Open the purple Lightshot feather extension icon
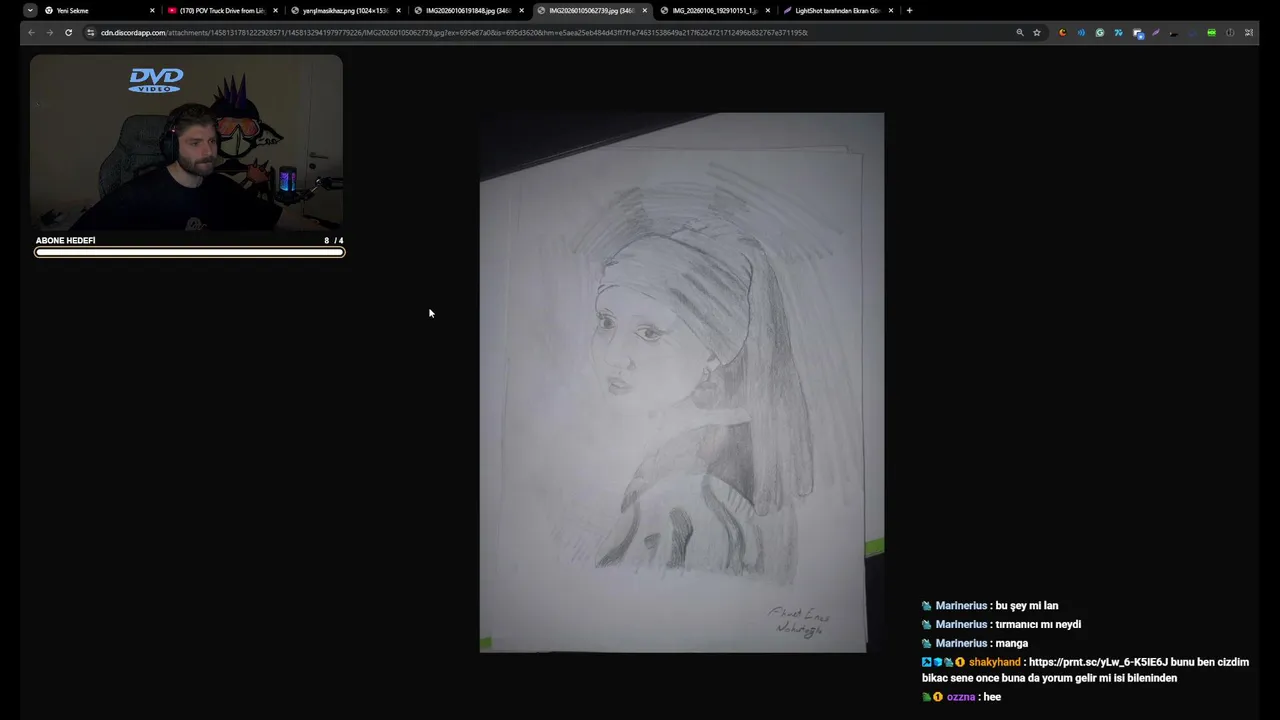The image size is (1280, 720). click(x=1156, y=32)
